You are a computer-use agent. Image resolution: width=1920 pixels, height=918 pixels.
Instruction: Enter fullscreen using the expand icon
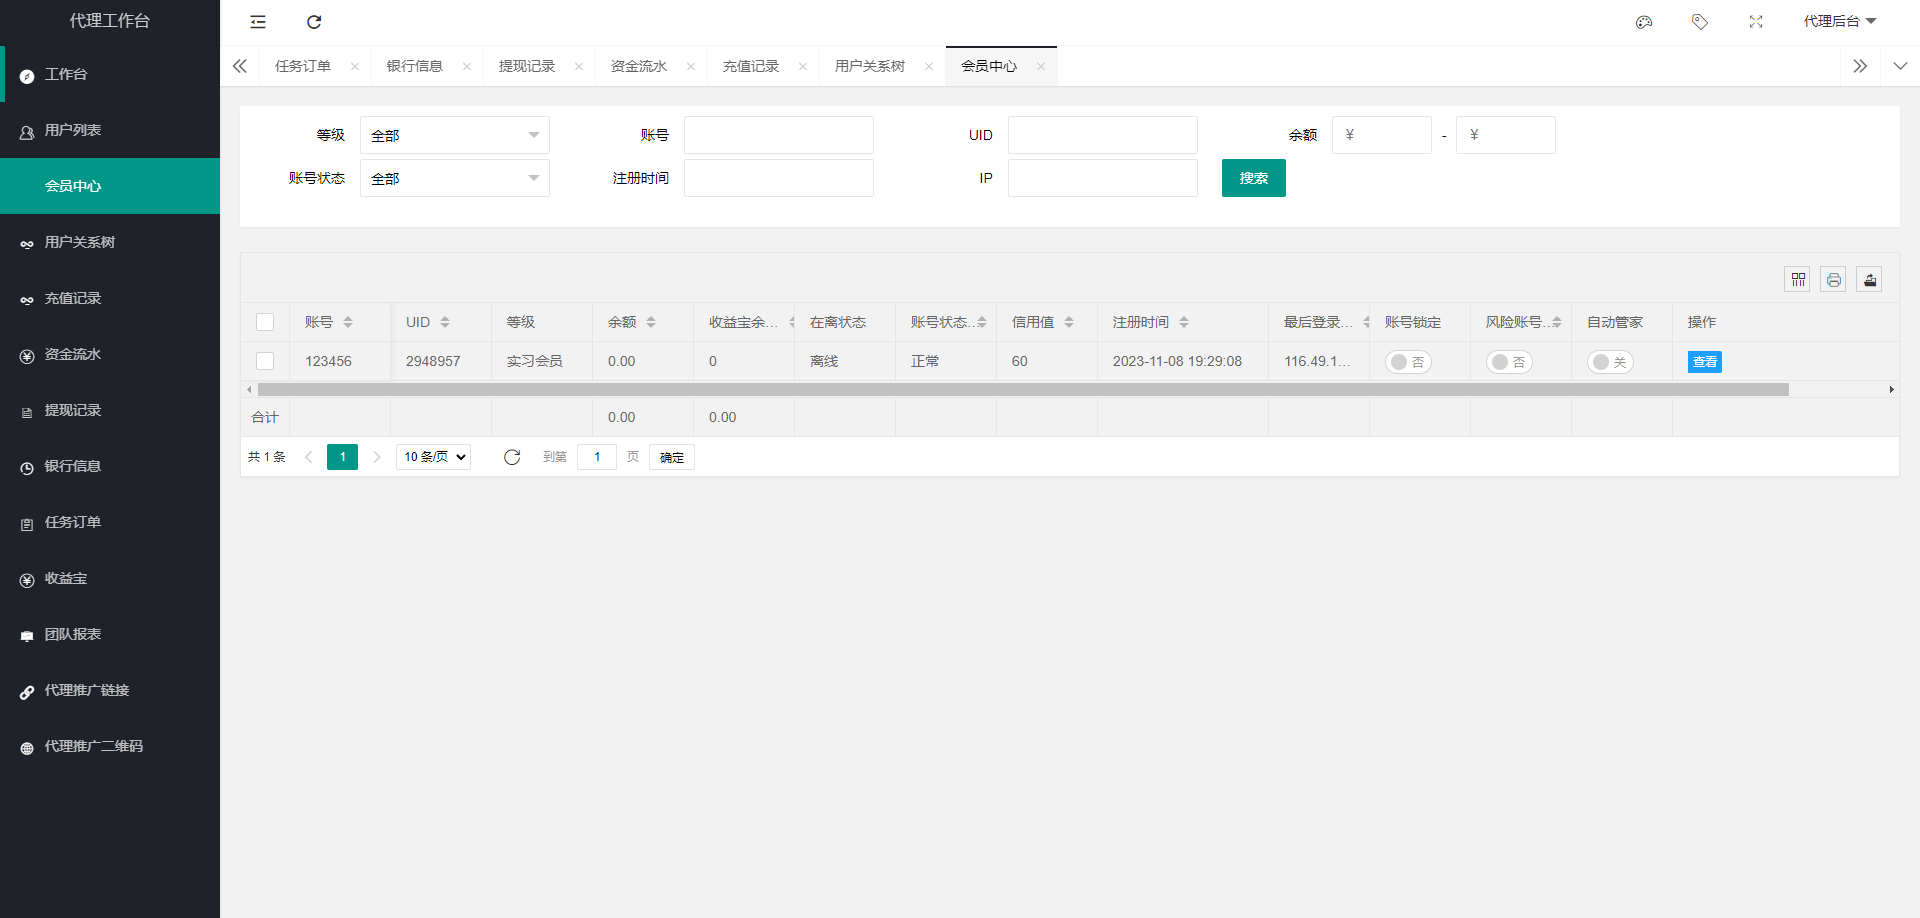click(x=1756, y=22)
